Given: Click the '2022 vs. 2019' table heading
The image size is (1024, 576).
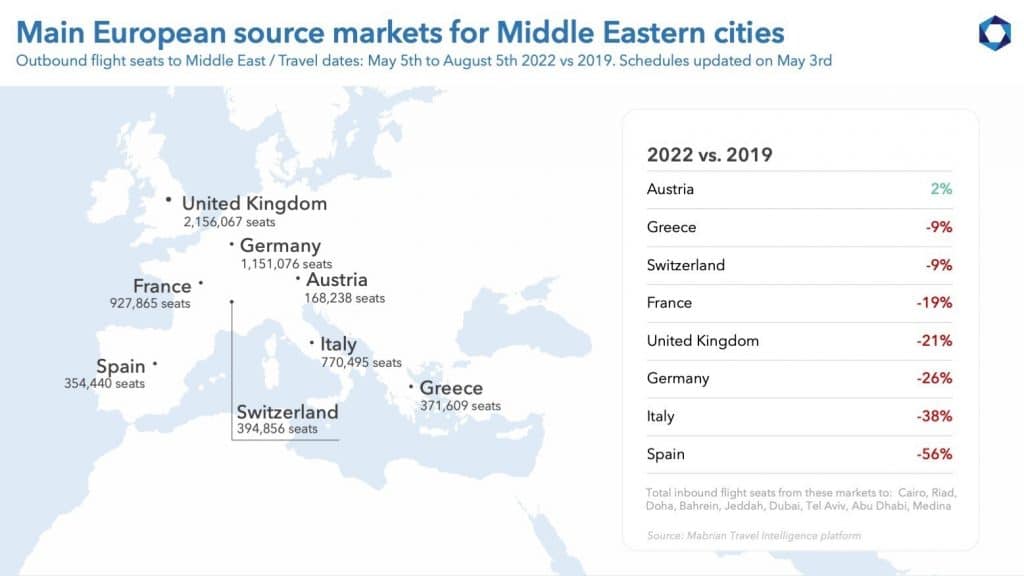Looking at the screenshot, I should tap(709, 155).
